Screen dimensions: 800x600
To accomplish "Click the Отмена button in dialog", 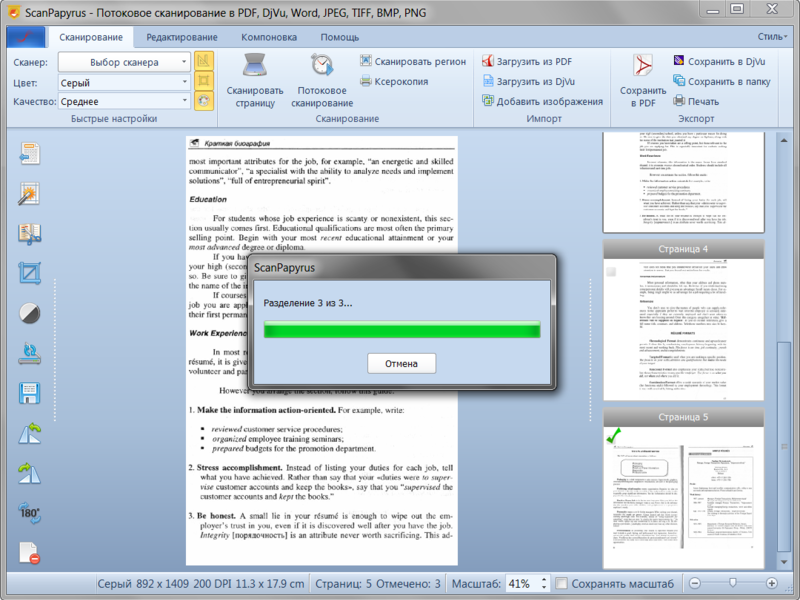I will (402, 364).
